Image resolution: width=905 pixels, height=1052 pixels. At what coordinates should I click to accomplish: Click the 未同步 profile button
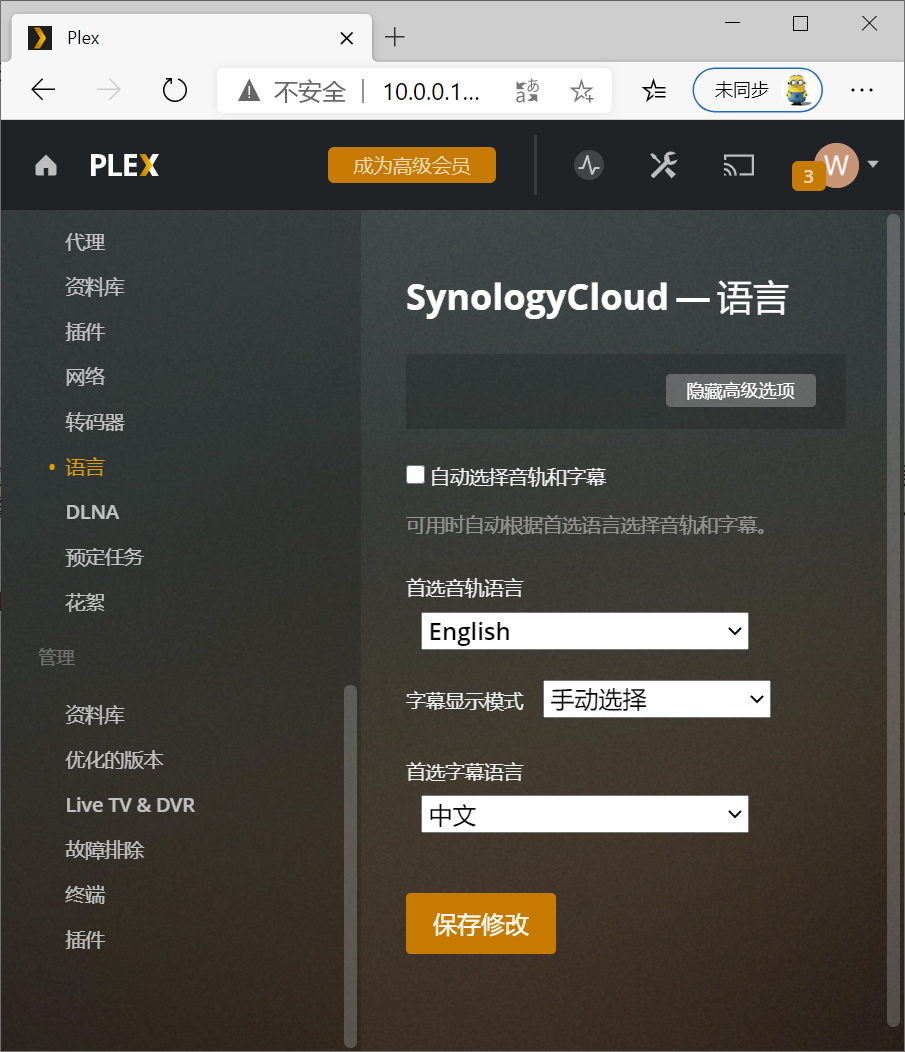(757, 90)
